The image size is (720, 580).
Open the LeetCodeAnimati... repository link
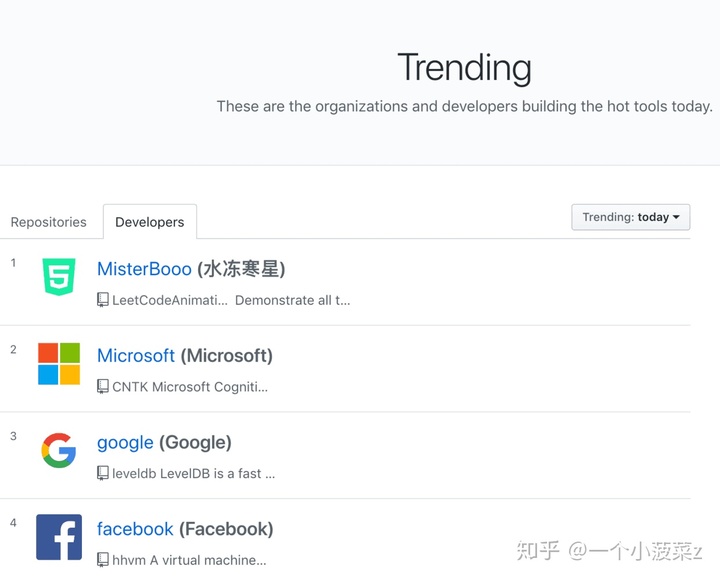170,300
